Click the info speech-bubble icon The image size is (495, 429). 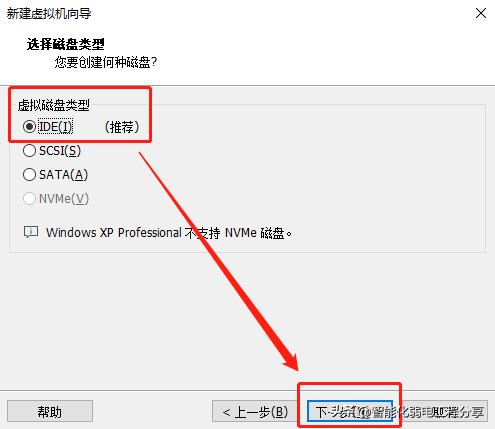point(31,232)
